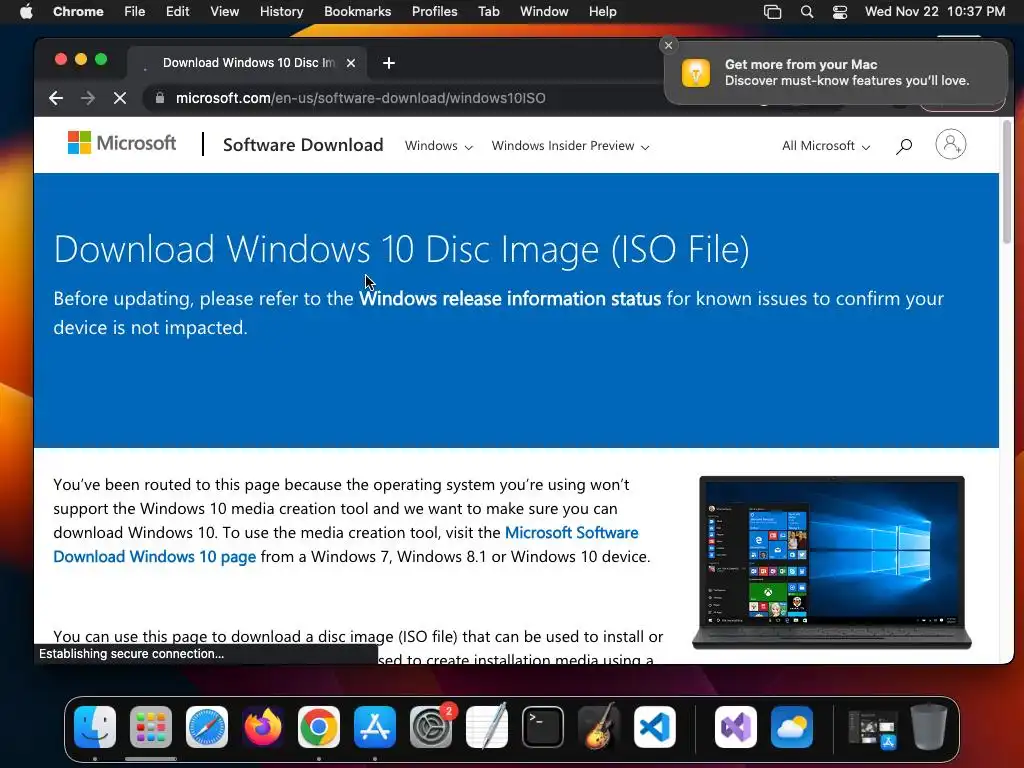
Task: Expand the All Microsoft dropdown
Action: coord(826,146)
